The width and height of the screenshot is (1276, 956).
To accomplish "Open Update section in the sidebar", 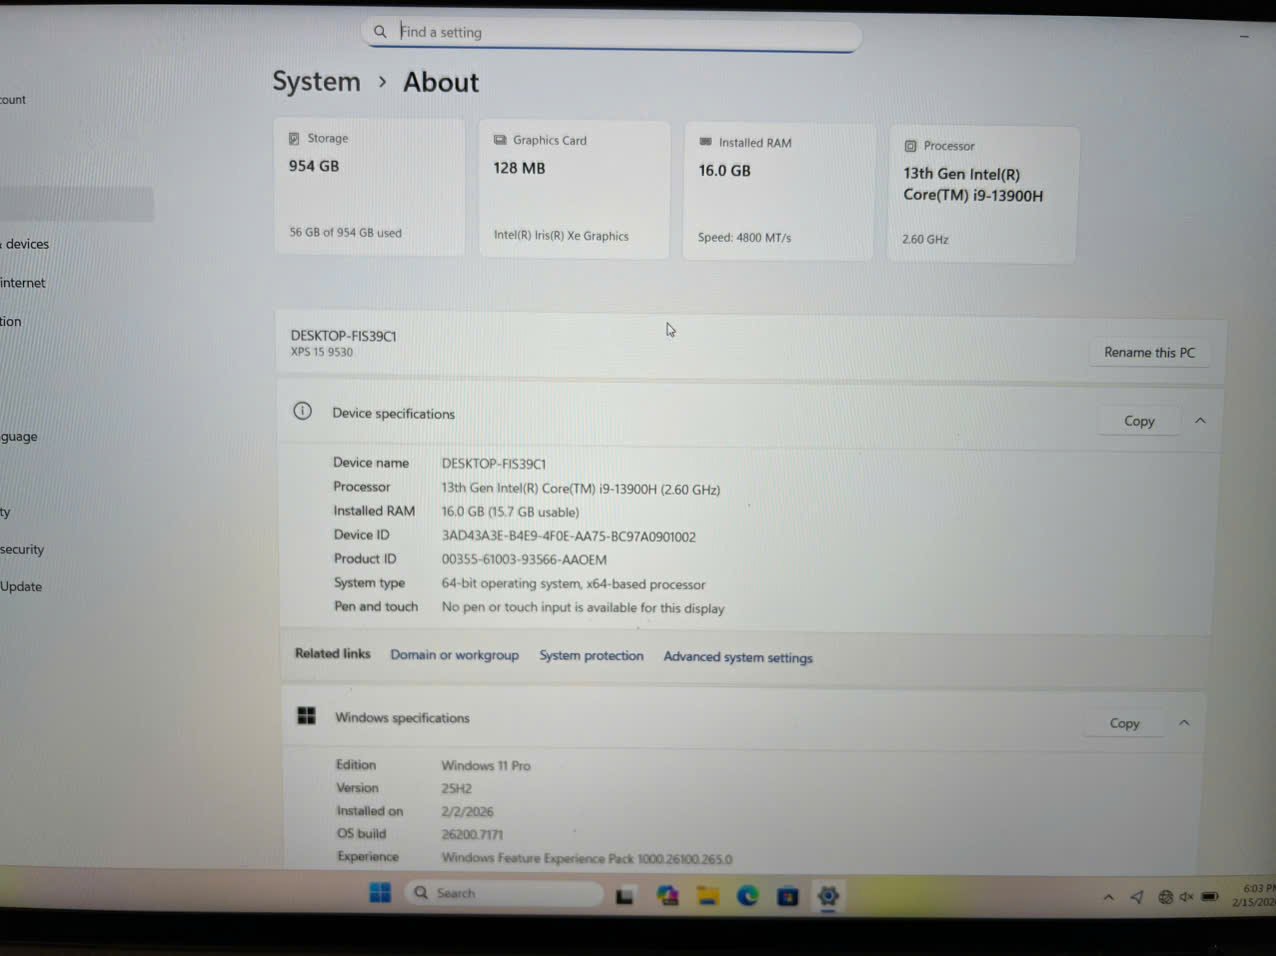I will pos(21,587).
